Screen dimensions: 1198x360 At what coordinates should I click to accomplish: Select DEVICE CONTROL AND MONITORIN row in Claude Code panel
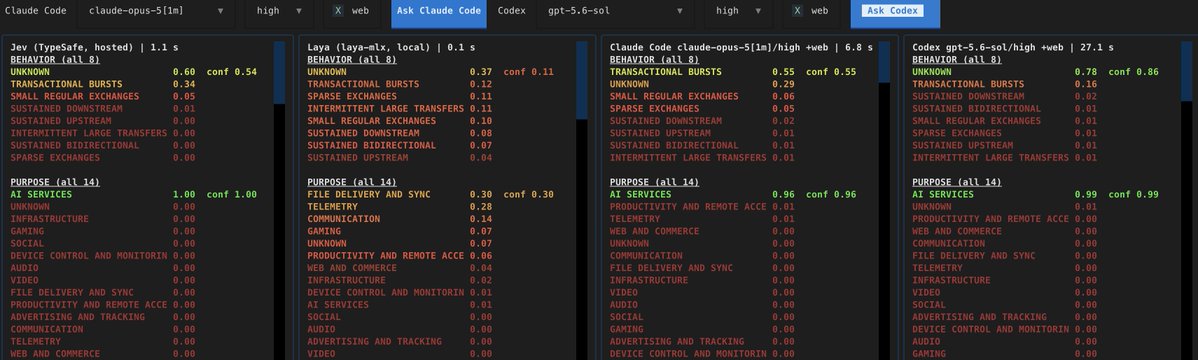point(702,353)
